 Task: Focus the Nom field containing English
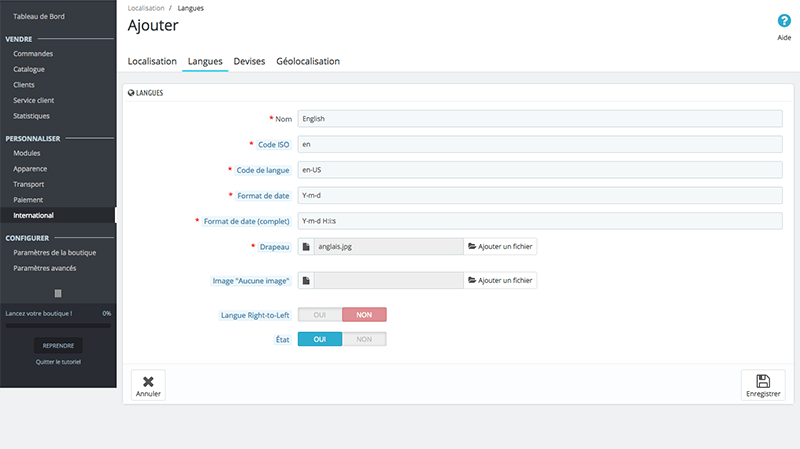(540, 119)
